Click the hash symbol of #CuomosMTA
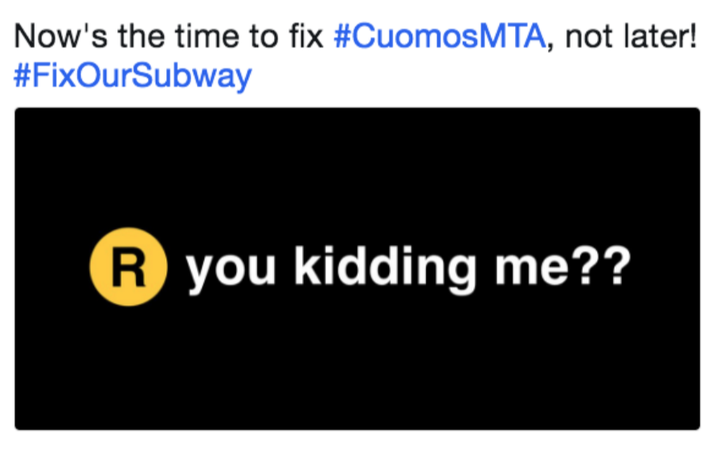 (343, 37)
